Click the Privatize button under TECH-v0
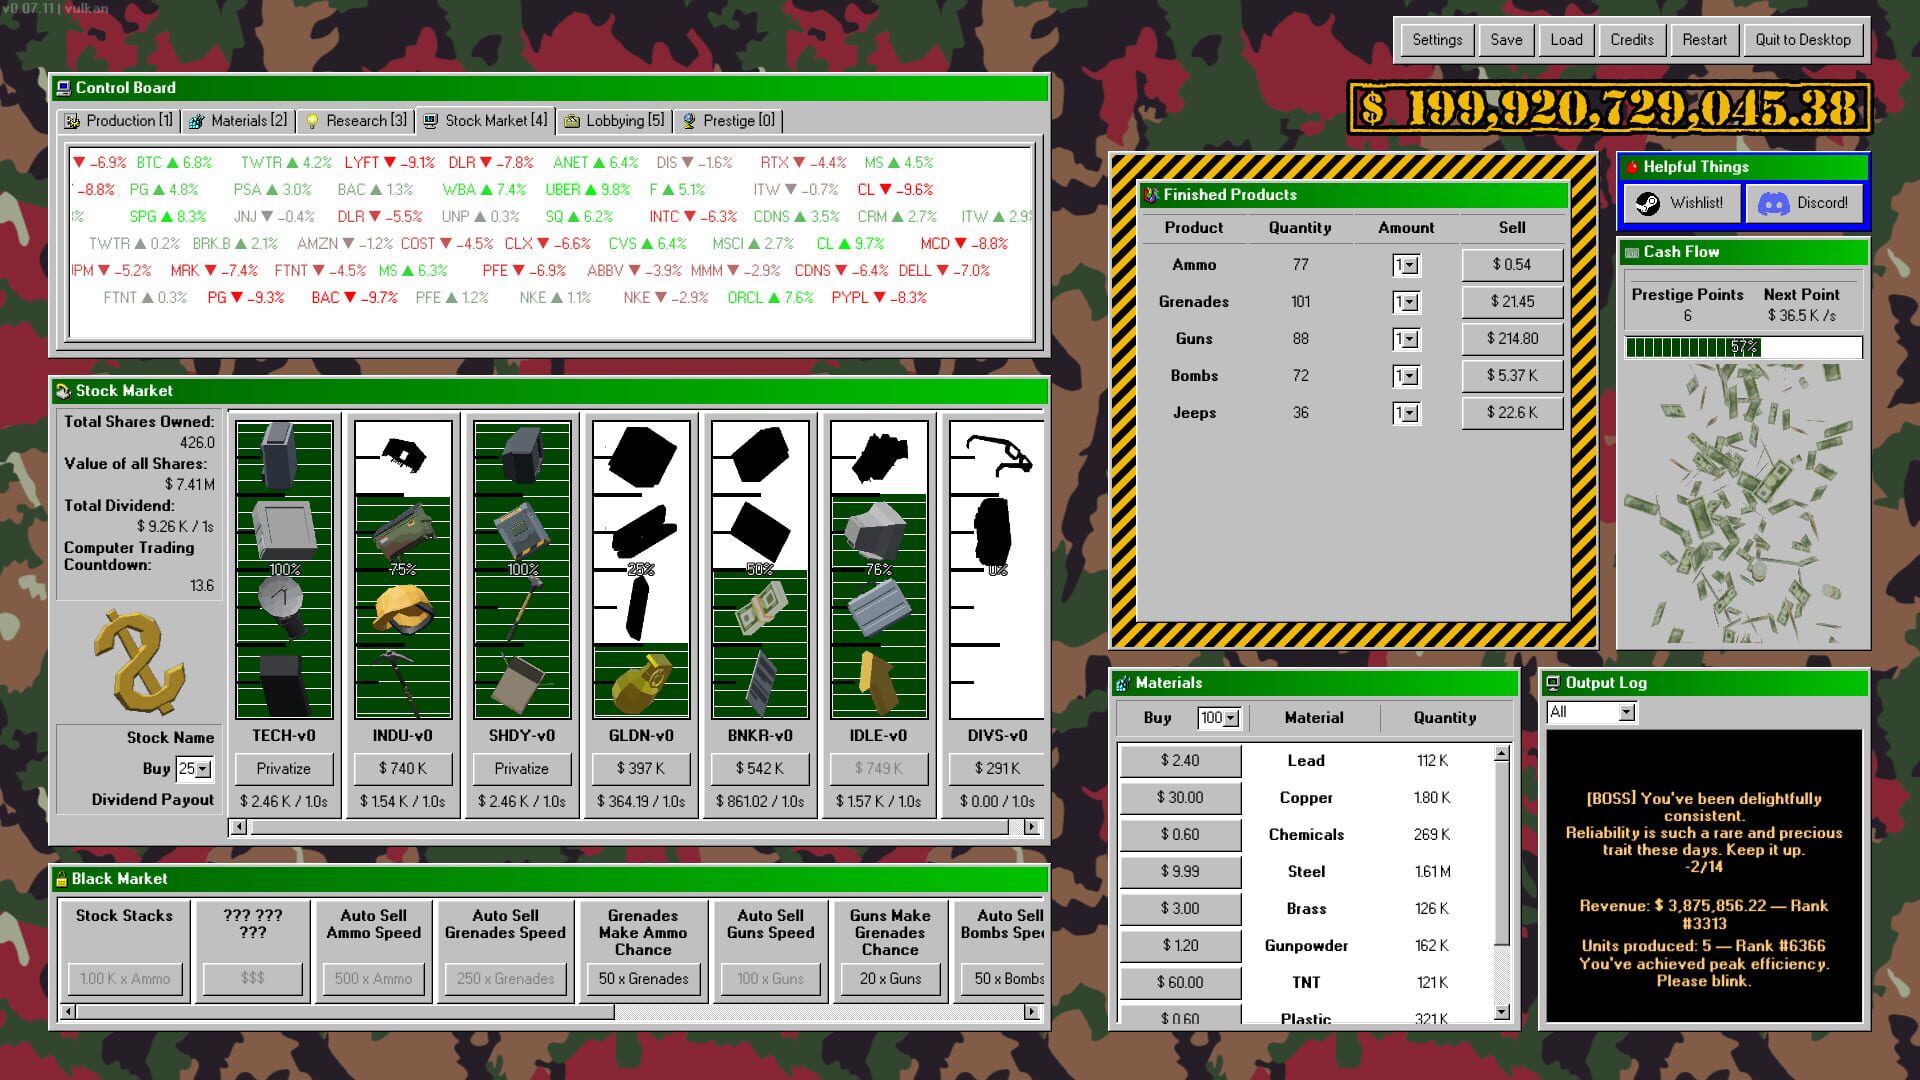The width and height of the screenshot is (1920, 1080). 284,768
